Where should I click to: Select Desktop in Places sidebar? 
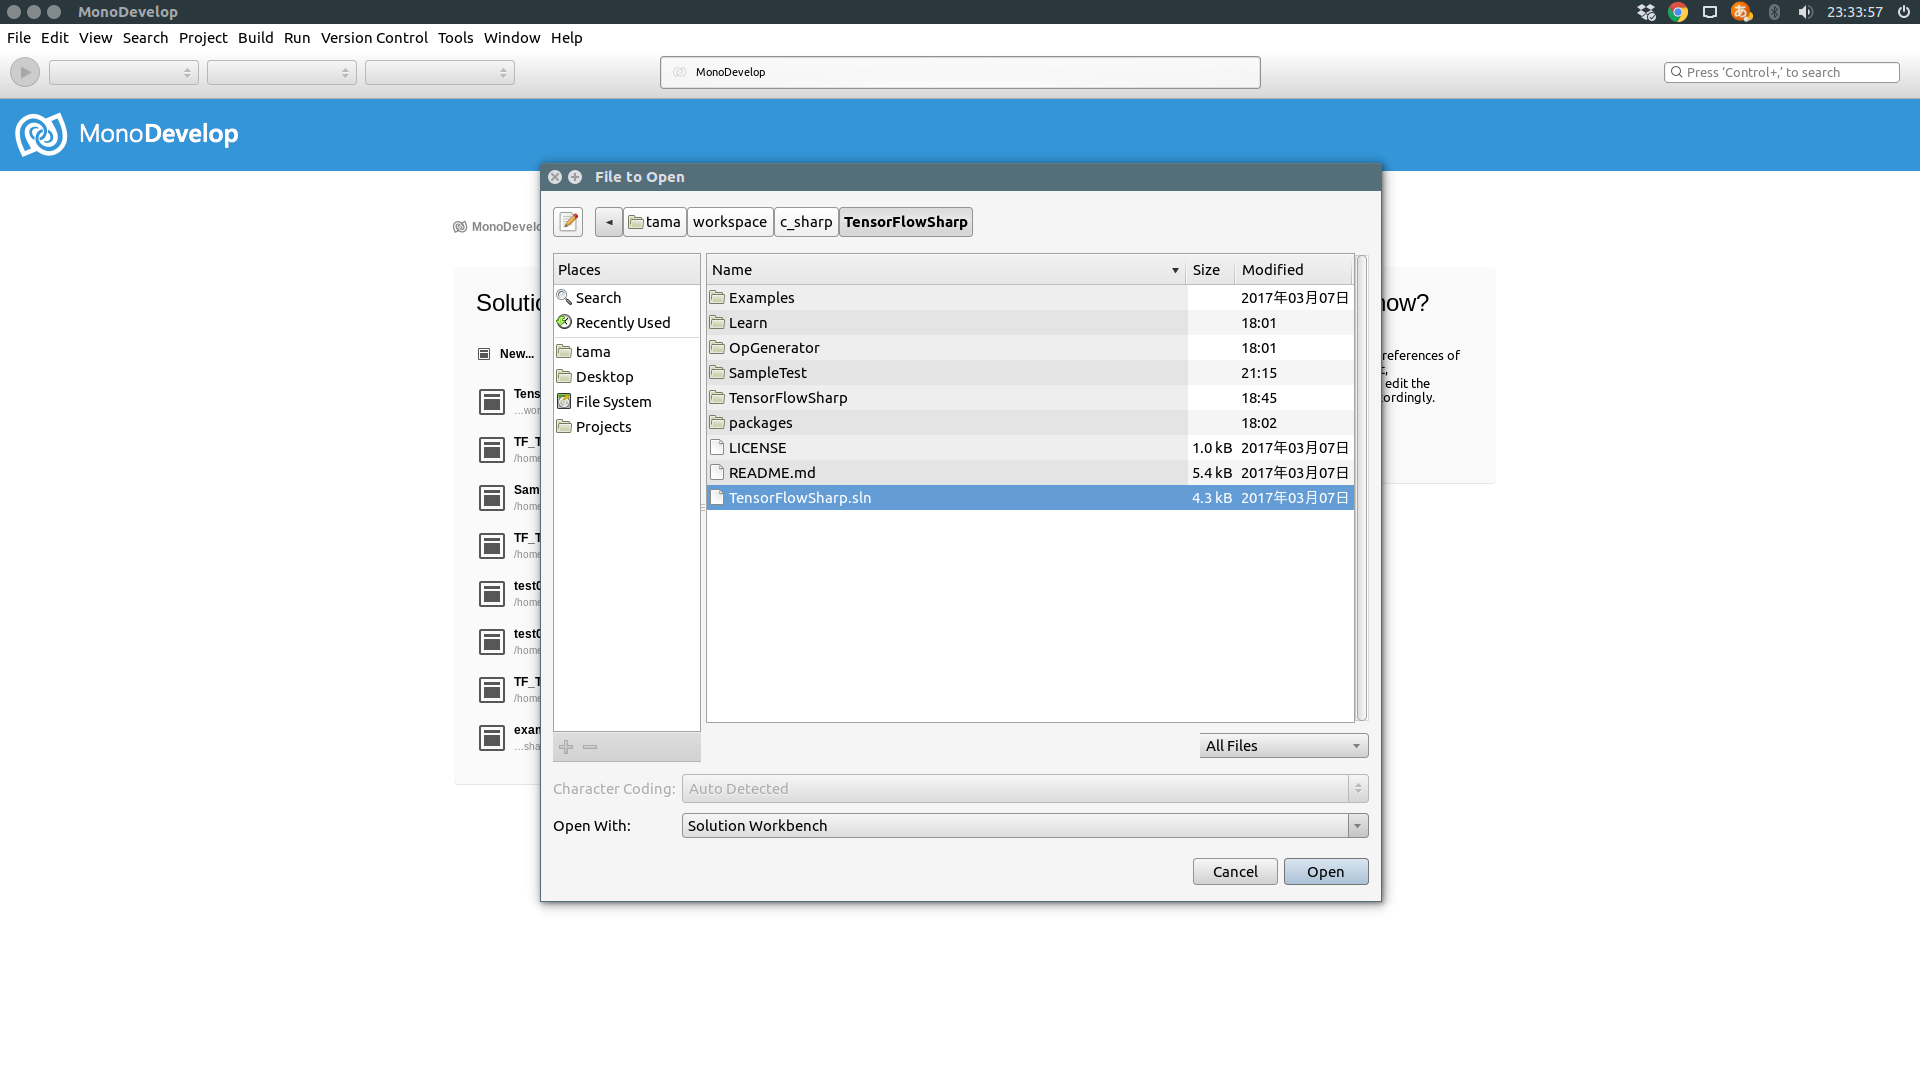pos(627,377)
